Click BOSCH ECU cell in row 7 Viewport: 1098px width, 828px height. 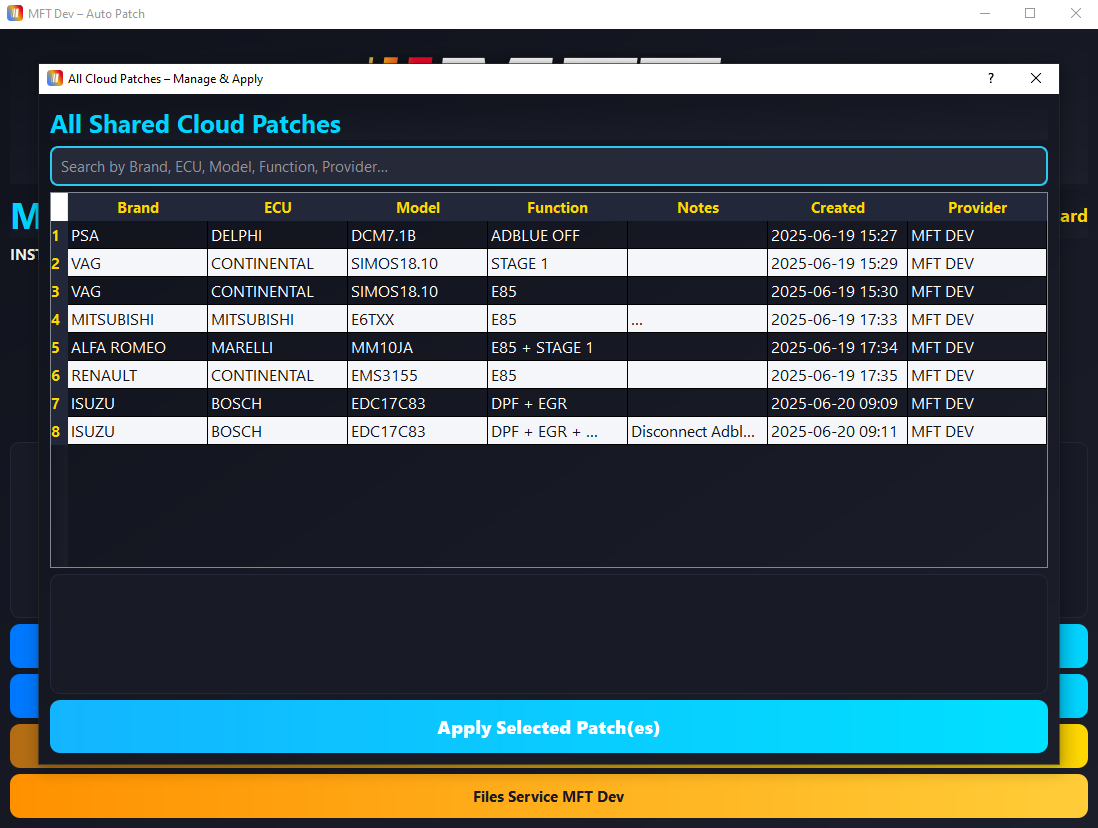pyautogui.click(x=277, y=403)
